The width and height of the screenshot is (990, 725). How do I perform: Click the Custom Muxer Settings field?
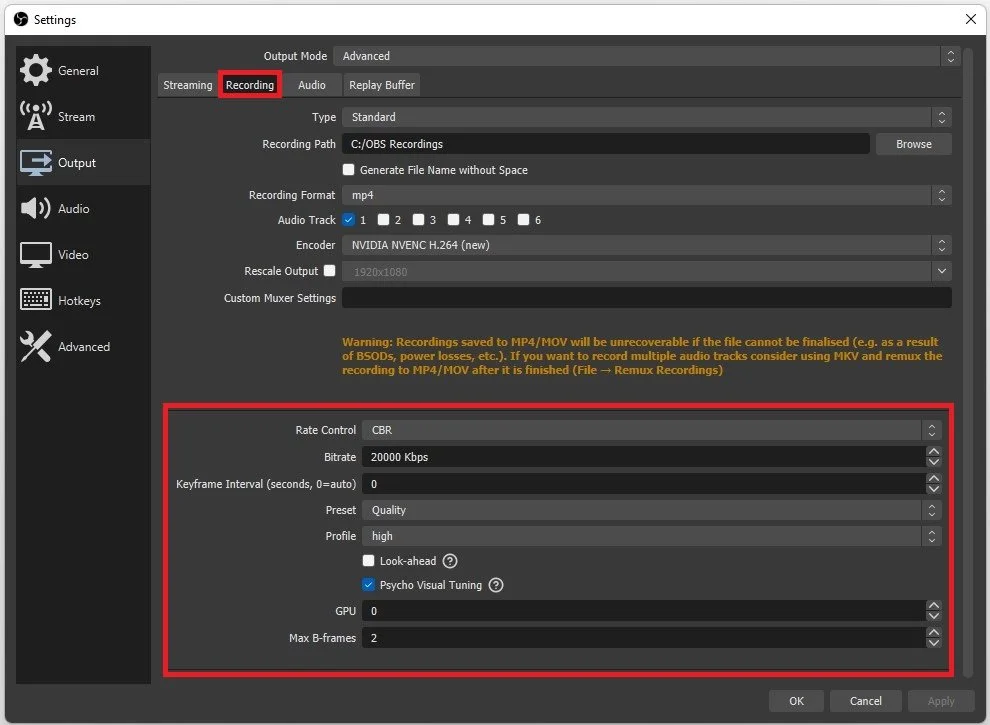tap(647, 297)
